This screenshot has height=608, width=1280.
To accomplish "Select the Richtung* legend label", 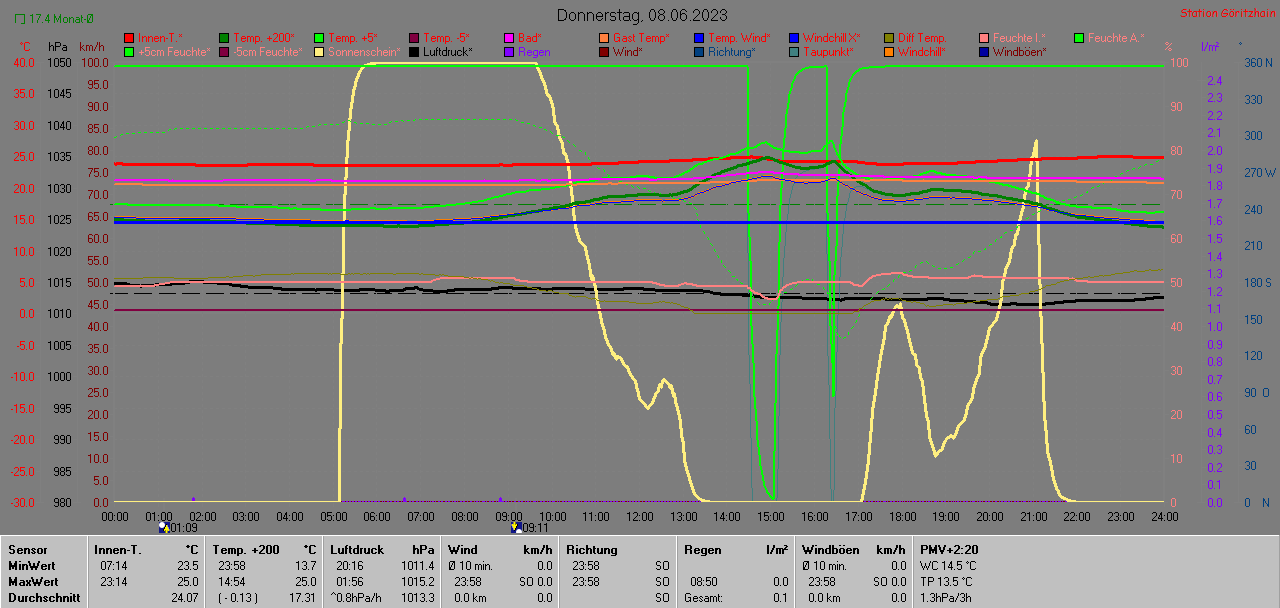I will (732, 52).
